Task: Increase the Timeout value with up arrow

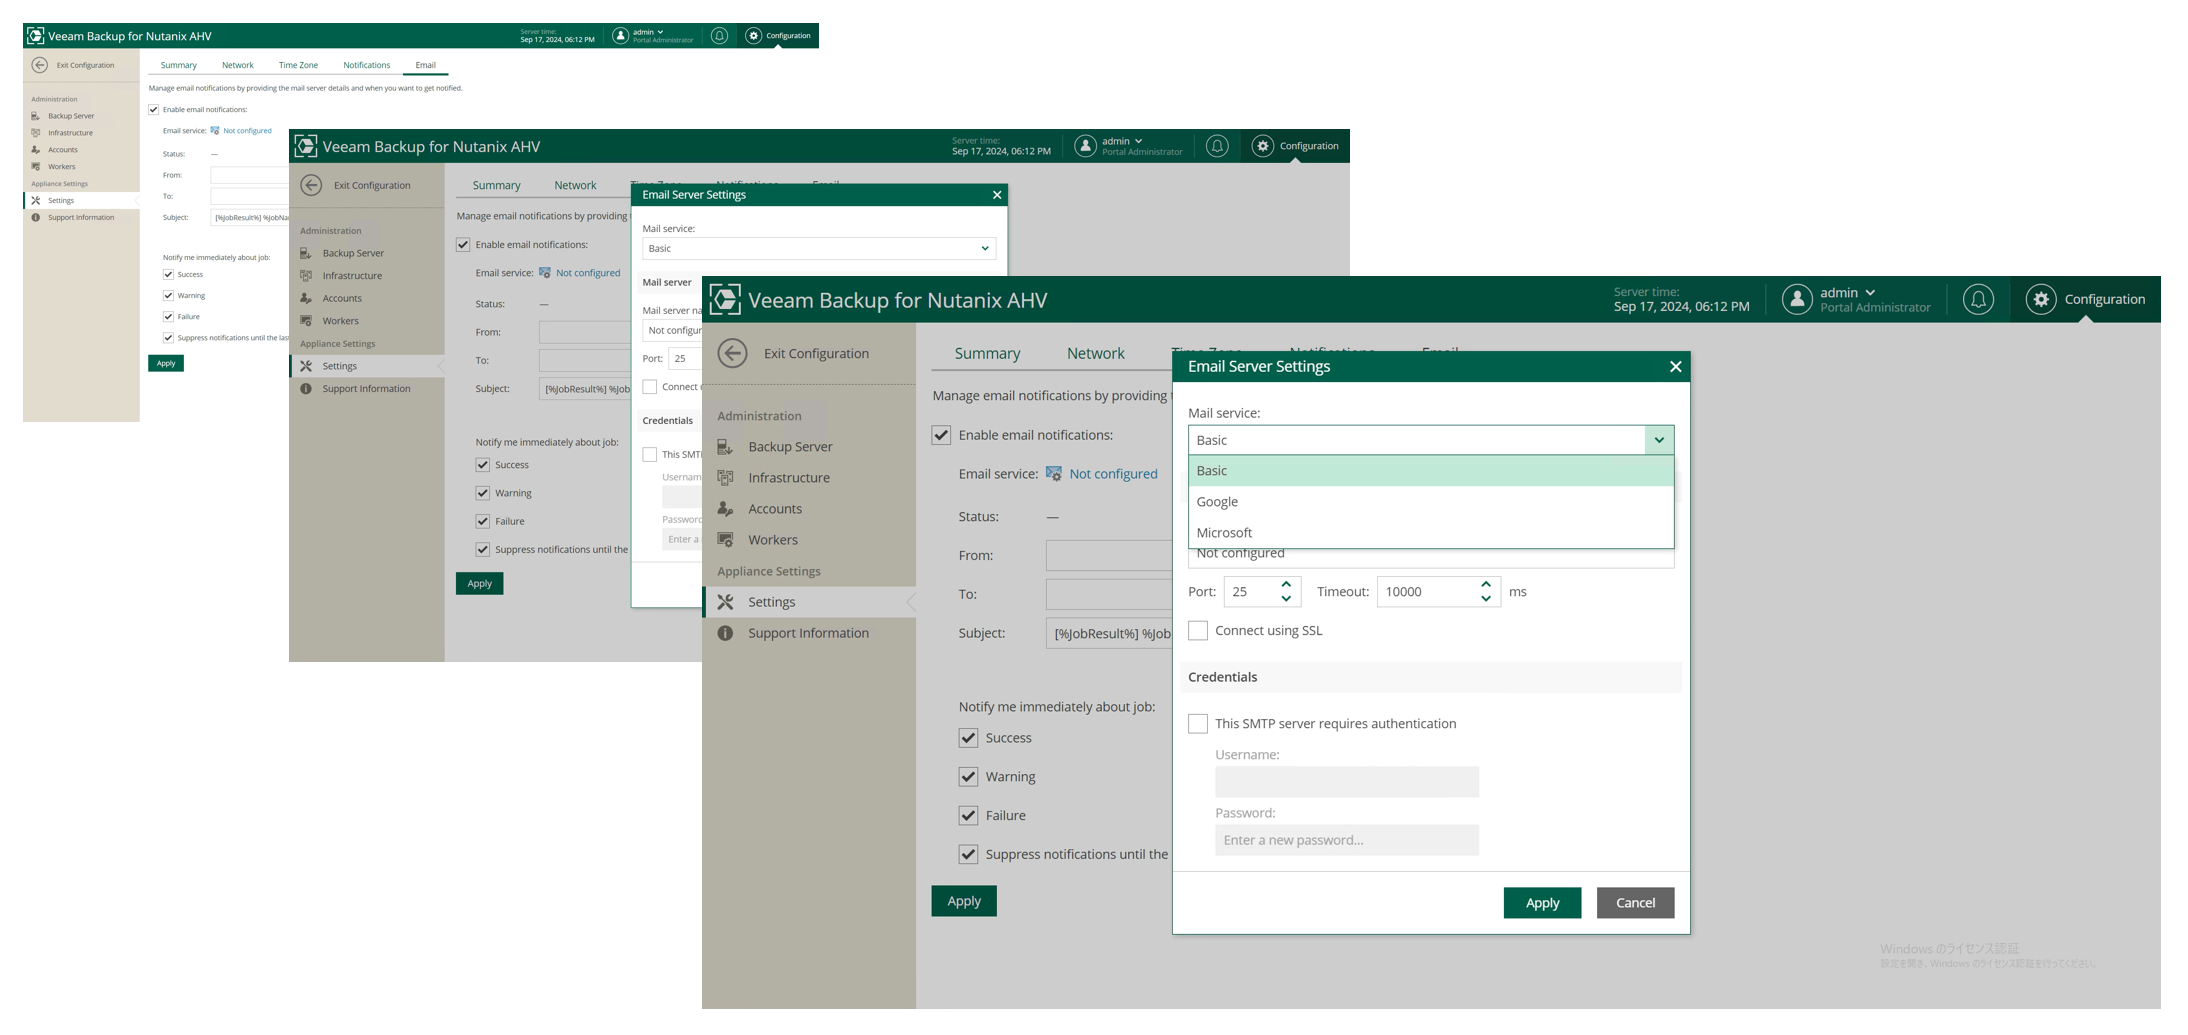Action: [1486, 584]
